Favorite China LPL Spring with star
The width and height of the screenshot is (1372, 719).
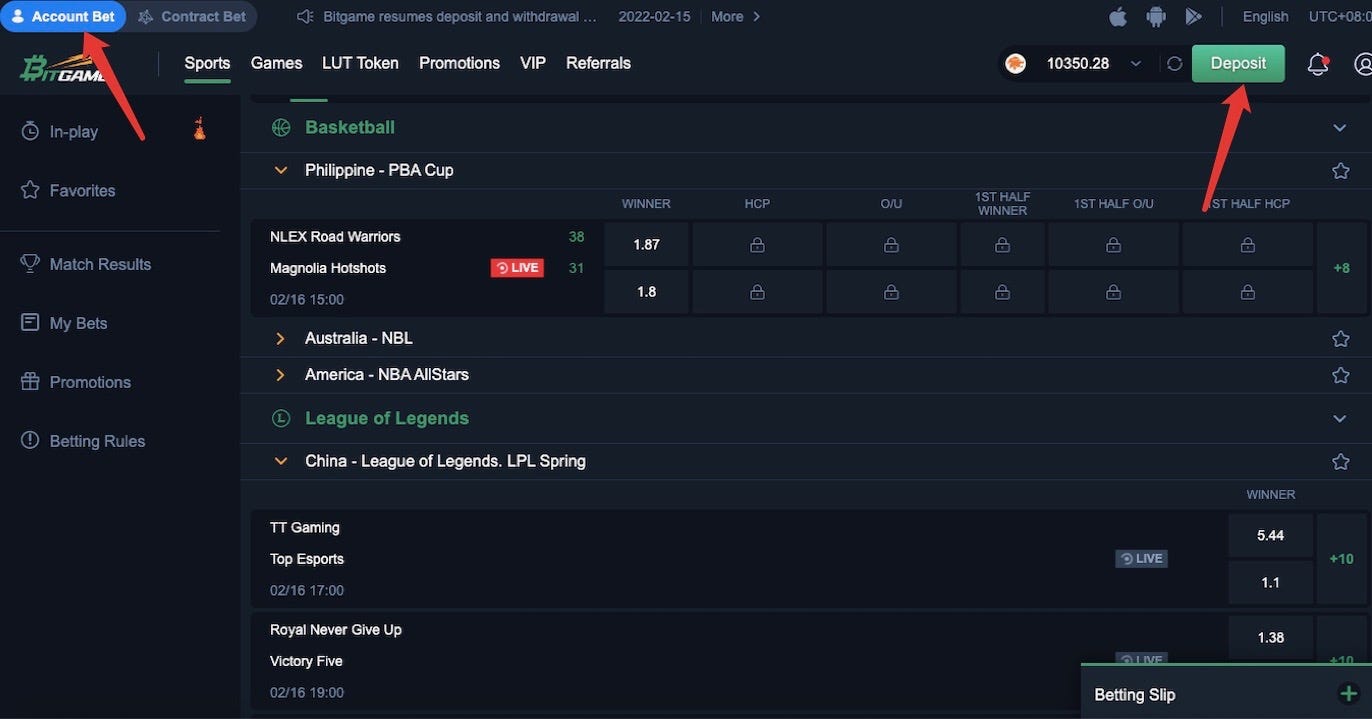pos(1341,462)
